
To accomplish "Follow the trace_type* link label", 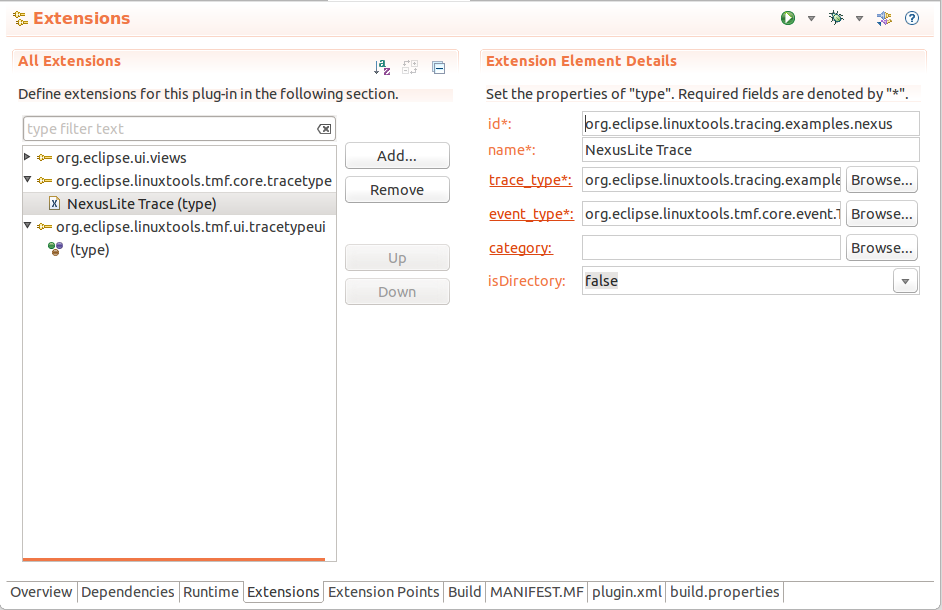I will coord(530,180).
